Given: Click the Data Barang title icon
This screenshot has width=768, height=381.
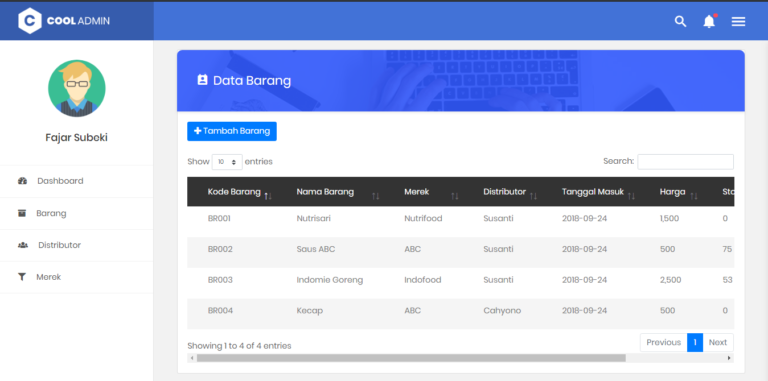Looking at the screenshot, I should point(202,80).
